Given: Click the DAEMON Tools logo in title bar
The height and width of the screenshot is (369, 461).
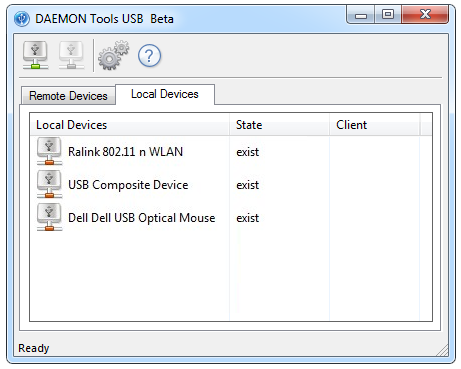Looking at the screenshot, I should tap(22, 19).
